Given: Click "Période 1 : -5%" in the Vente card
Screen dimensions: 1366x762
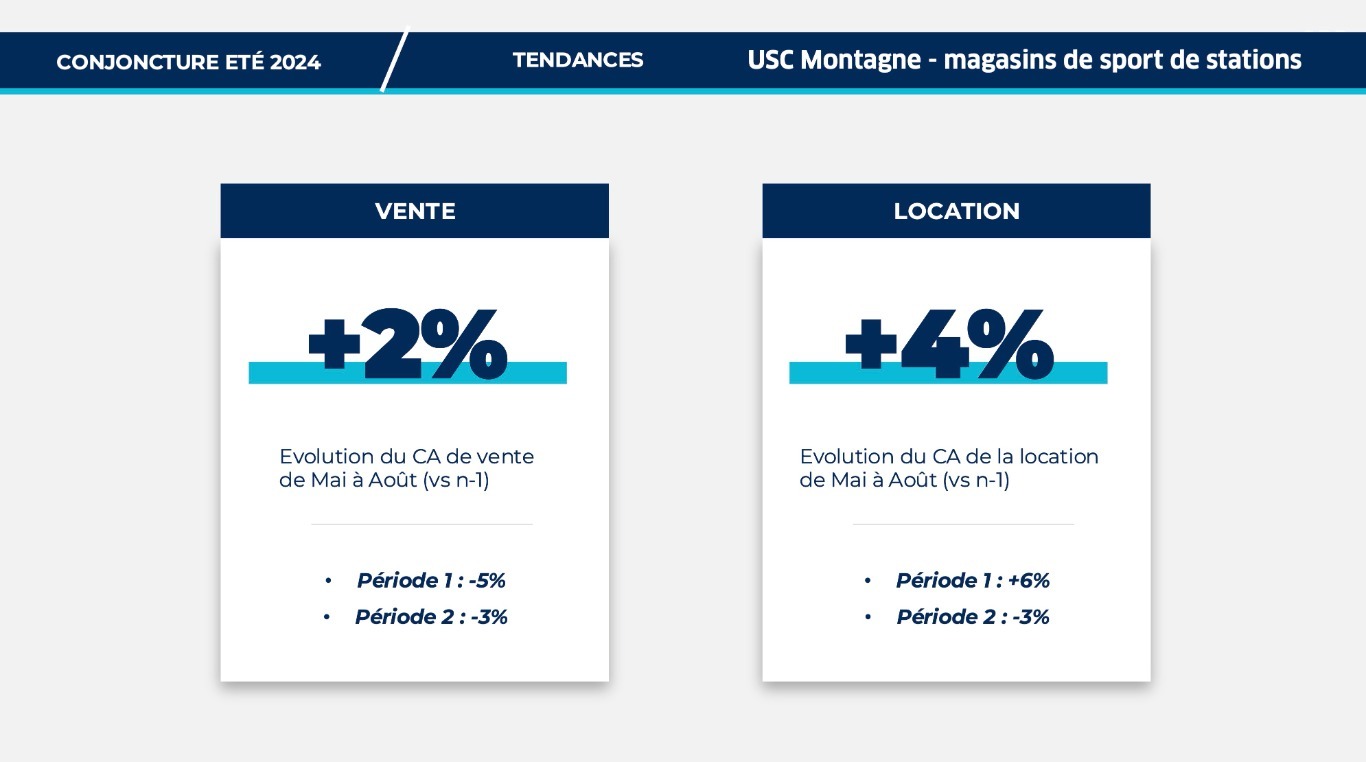Looking at the screenshot, I should coord(431,581).
